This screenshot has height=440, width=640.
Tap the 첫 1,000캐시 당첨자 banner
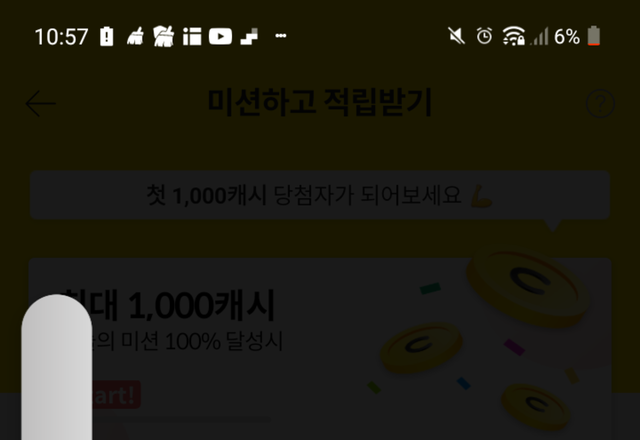pos(320,195)
